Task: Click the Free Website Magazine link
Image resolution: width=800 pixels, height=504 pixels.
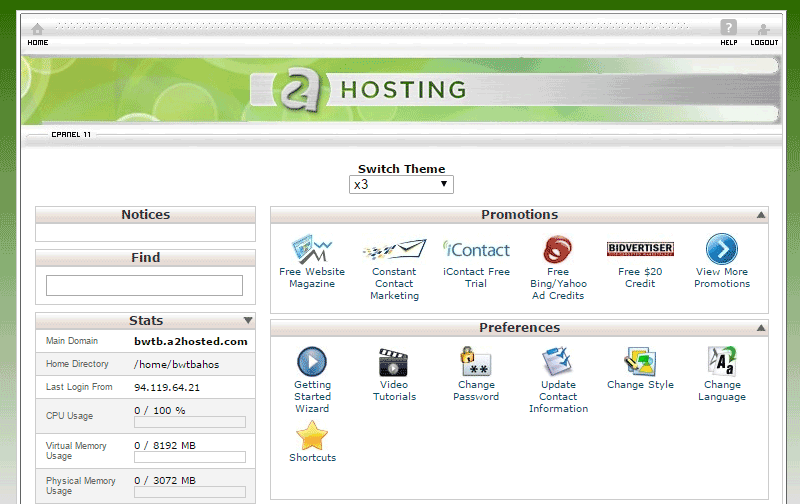Action: point(312,278)
